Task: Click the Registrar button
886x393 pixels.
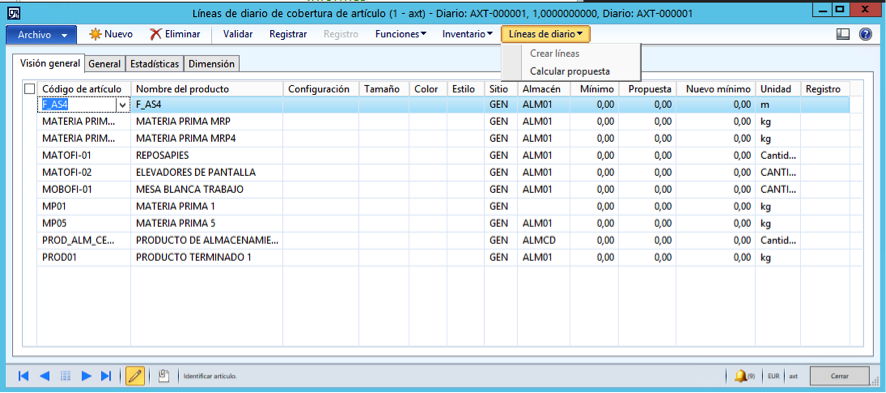Action: 288,34
